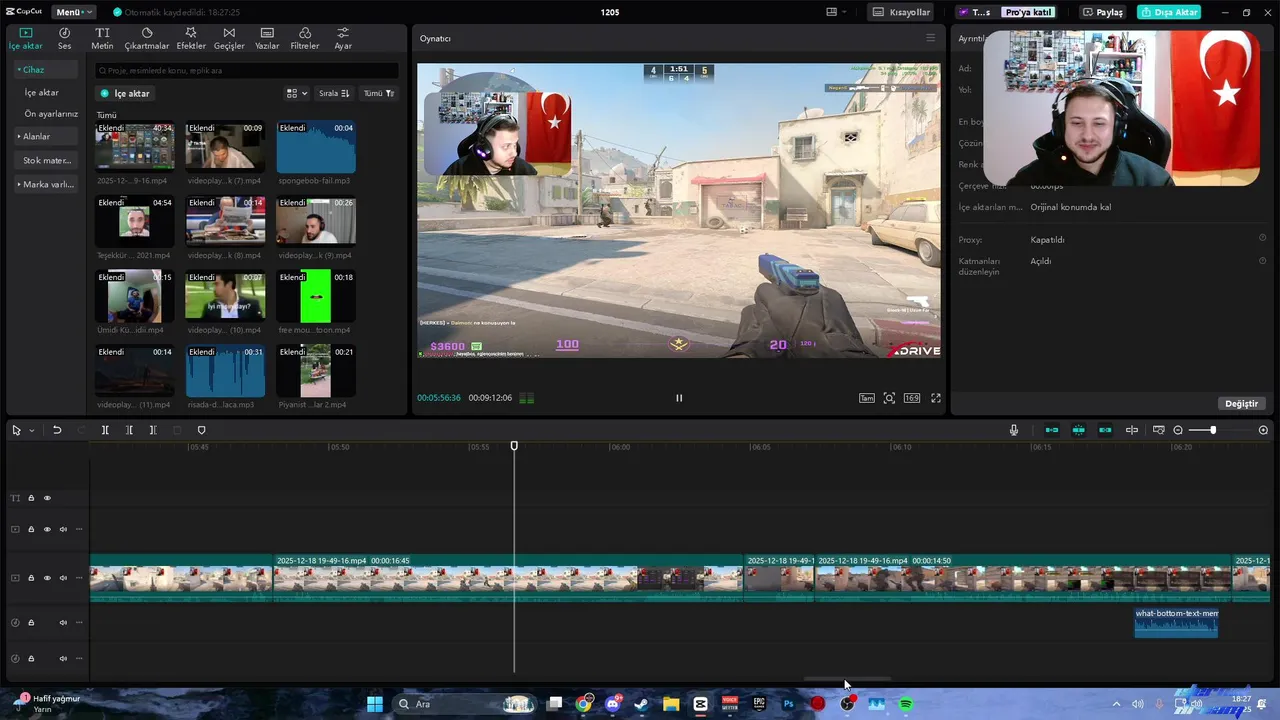The image size is (1280, 720).
Task: Open the Yazılar captions tab
Action: click(267, 39)
